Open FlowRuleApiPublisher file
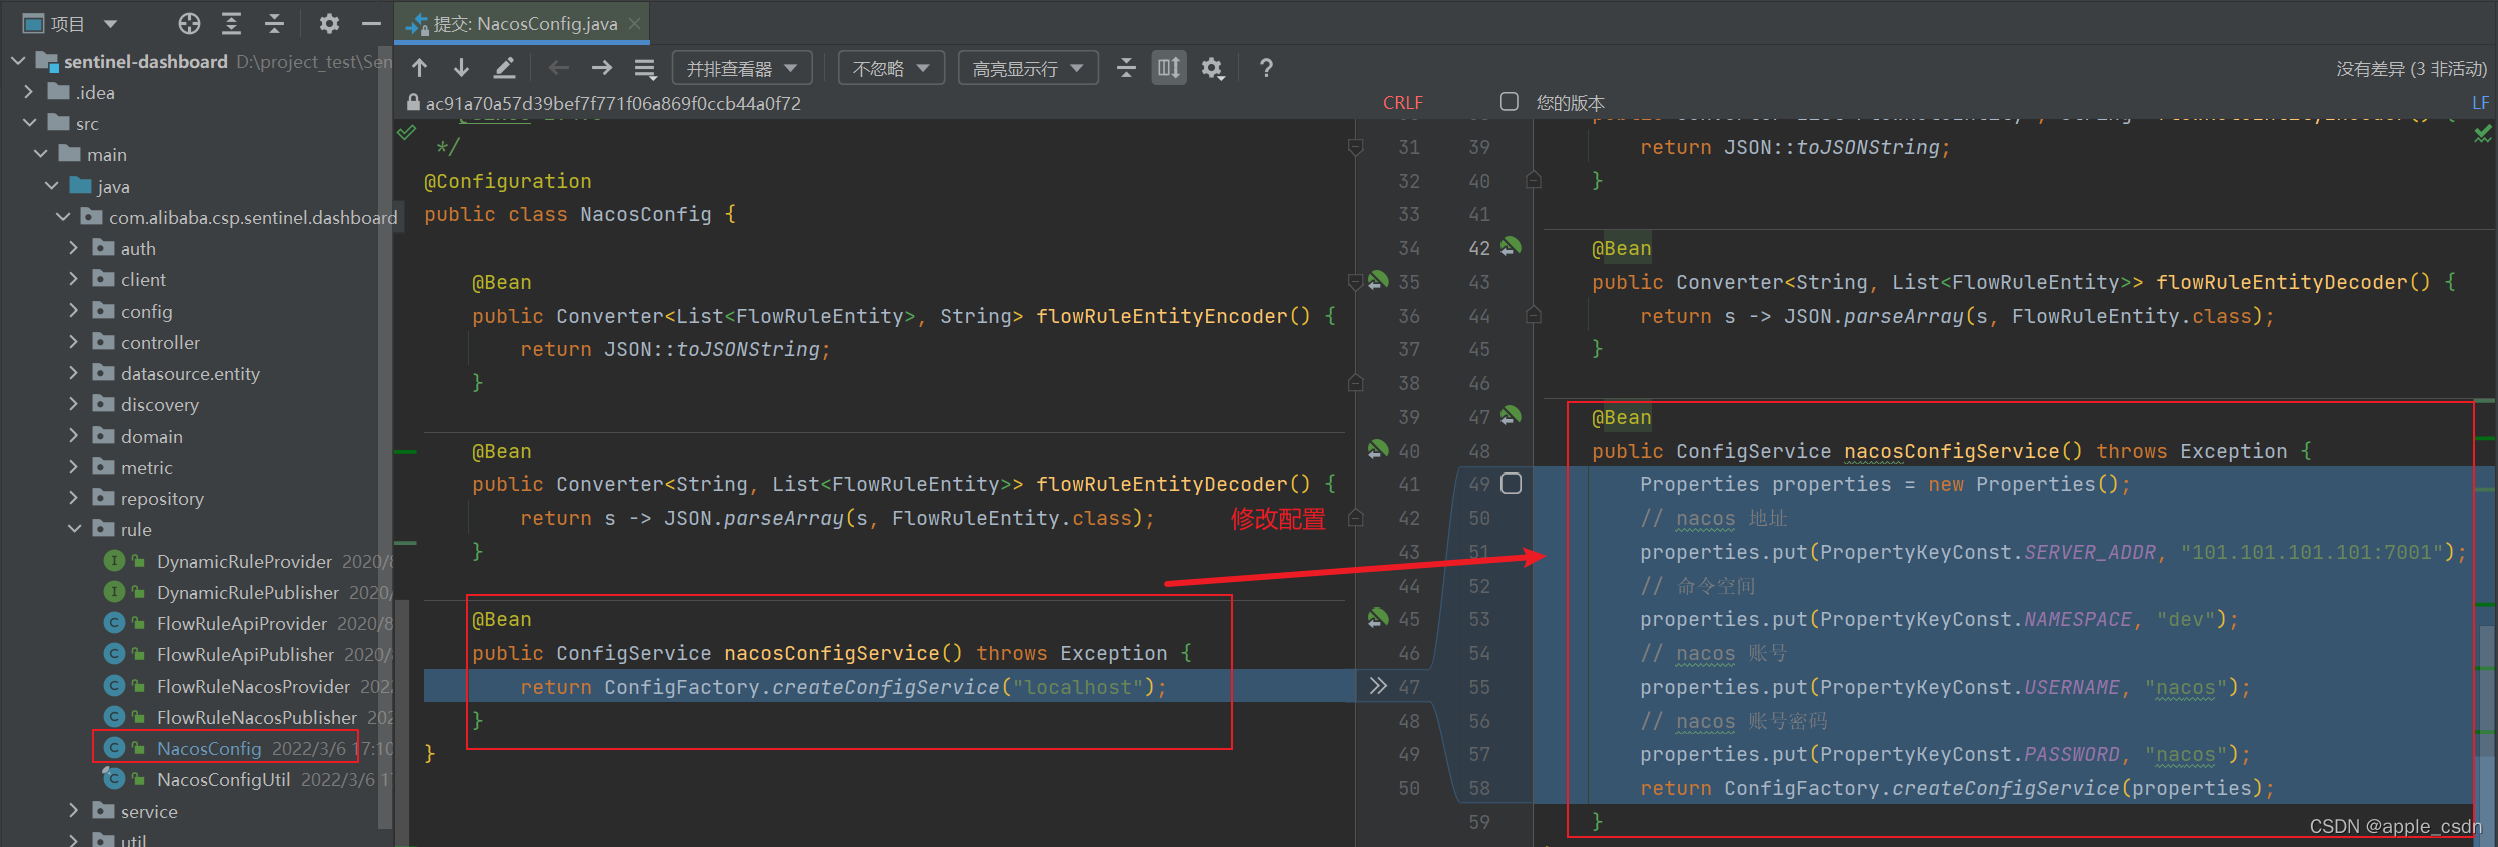This screenshot has width=2498, height=847. tap(245, 654)
